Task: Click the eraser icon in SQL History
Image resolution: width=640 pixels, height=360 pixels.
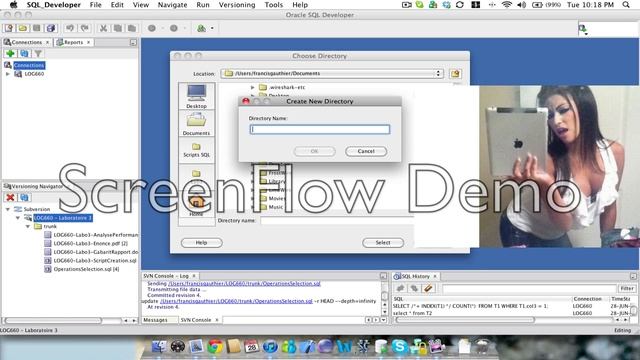Action: pyautogui.click(x=428, y=289)
